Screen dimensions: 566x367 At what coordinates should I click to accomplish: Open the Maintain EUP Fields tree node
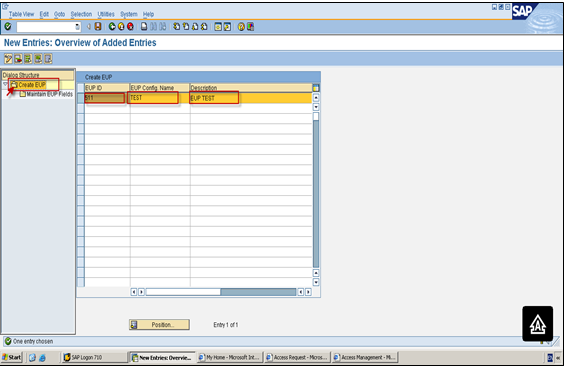click(46, 94)
